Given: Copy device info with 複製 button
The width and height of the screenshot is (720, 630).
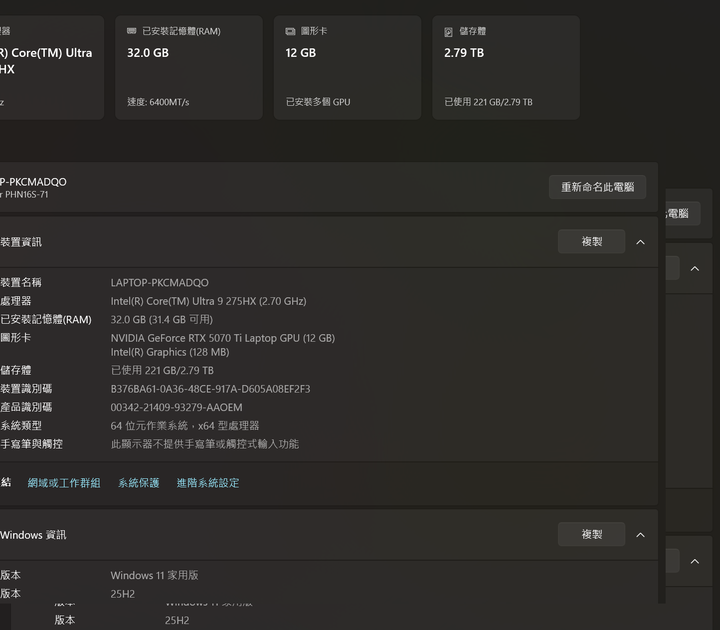Looking at the screenshot, I should point(591,242).
